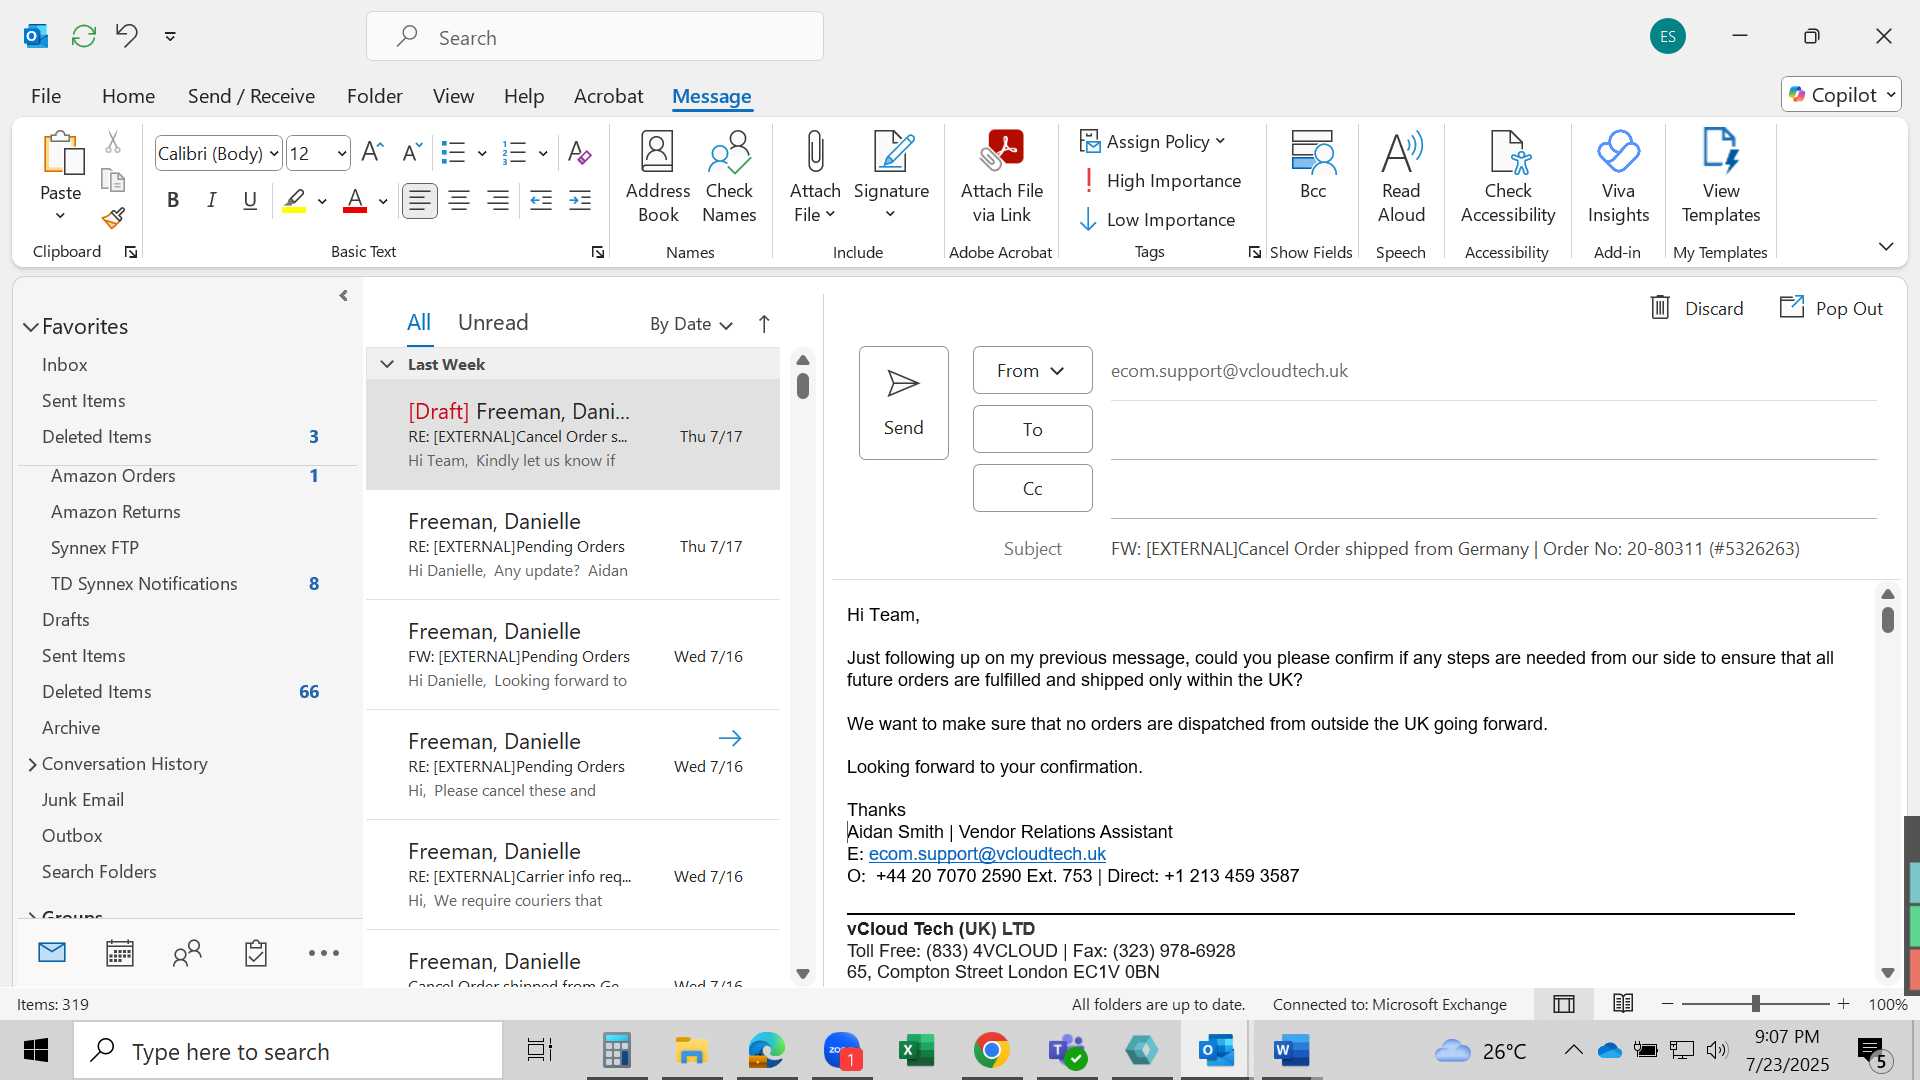
Task: Increase paragraph indent
Action: point(580,201)
